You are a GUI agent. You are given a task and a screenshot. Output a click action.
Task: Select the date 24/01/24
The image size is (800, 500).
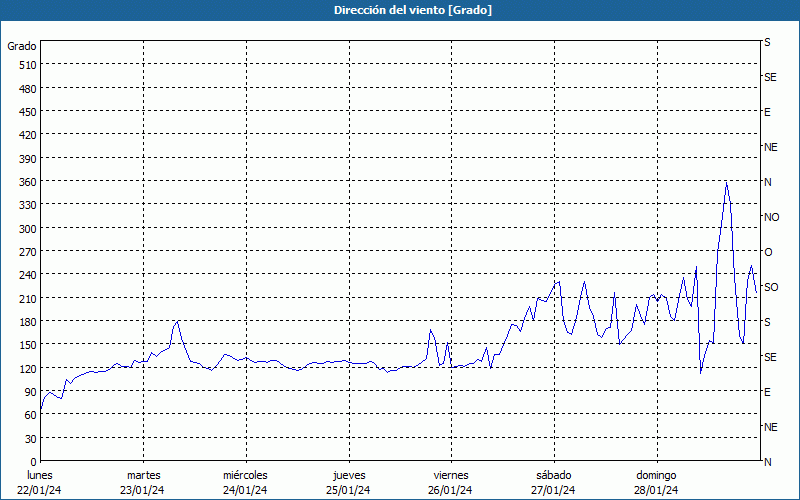(245, 490)
